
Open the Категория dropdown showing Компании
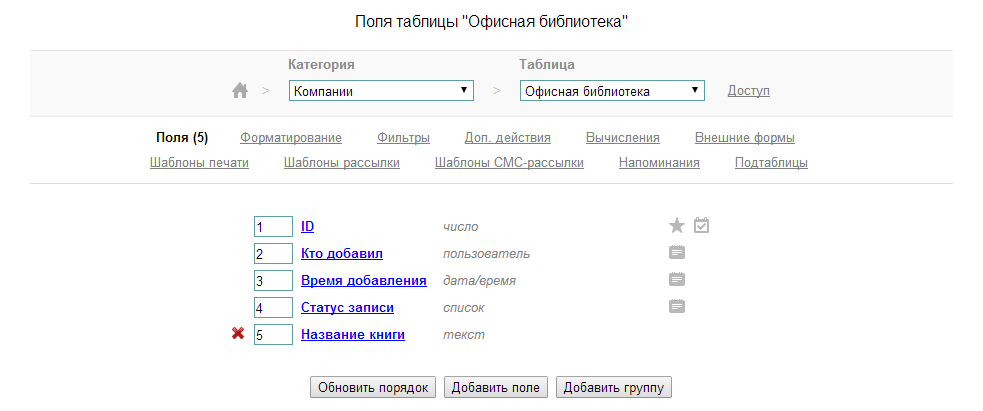click(381, 91)
